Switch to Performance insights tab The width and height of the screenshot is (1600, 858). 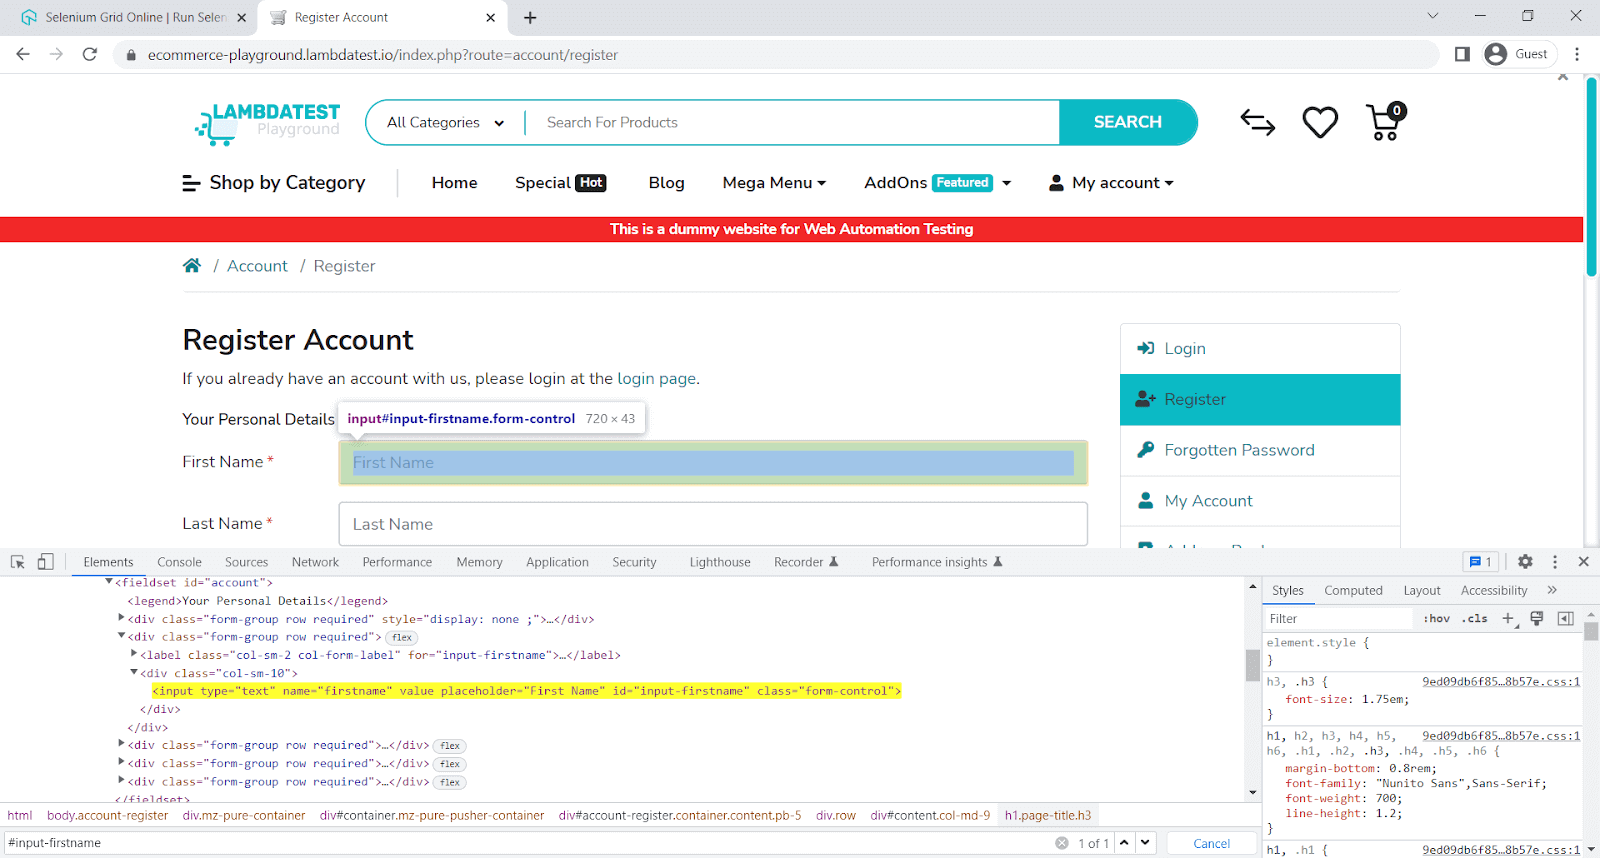tap(936, 562)
